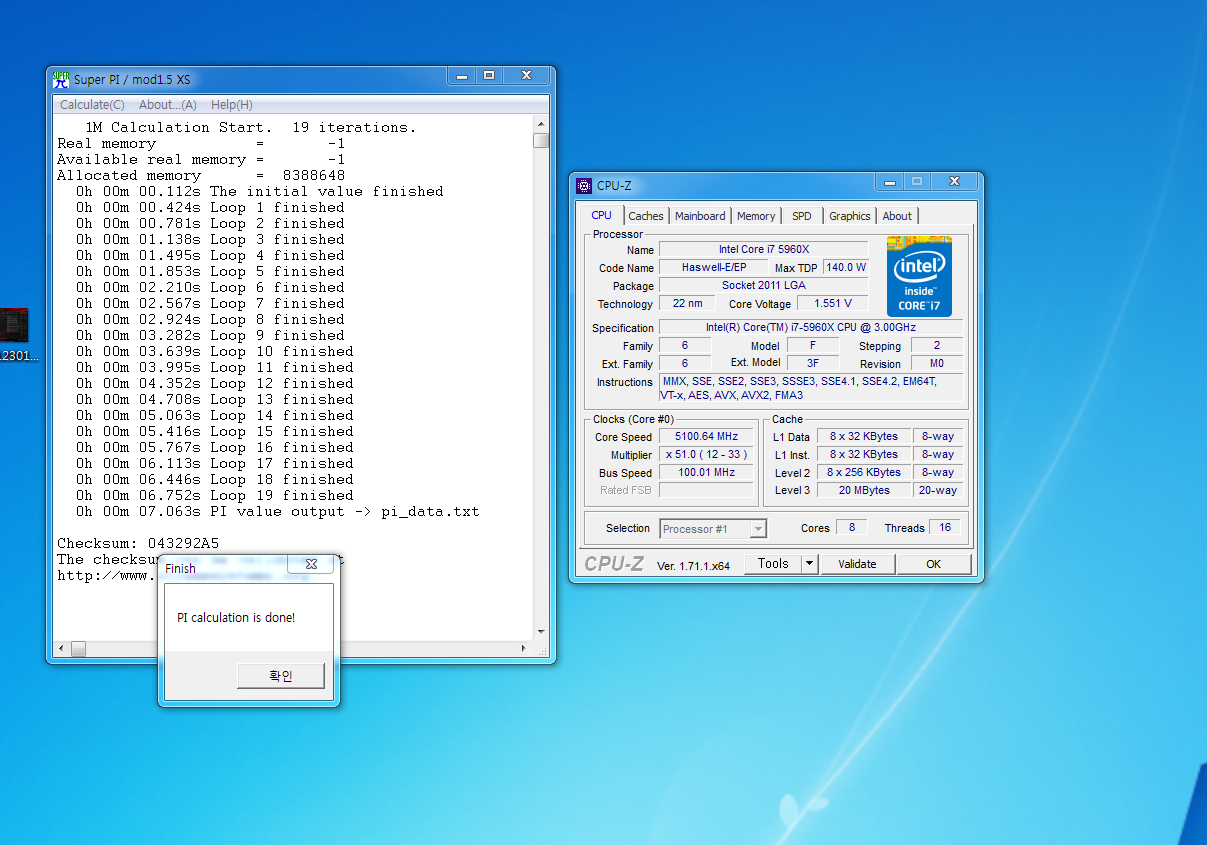Click the Checksum: 043292A5 line in Super PI
Image resolution: width=1207 pixels, height=845 pixels.
pos(138,544)
